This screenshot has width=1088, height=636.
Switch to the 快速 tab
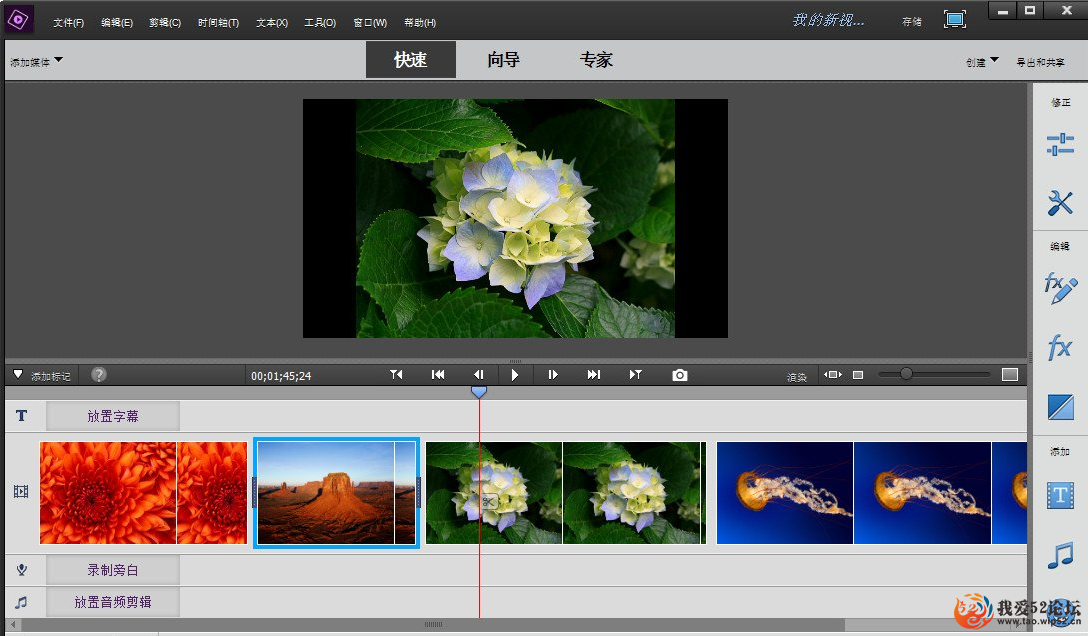411,60
